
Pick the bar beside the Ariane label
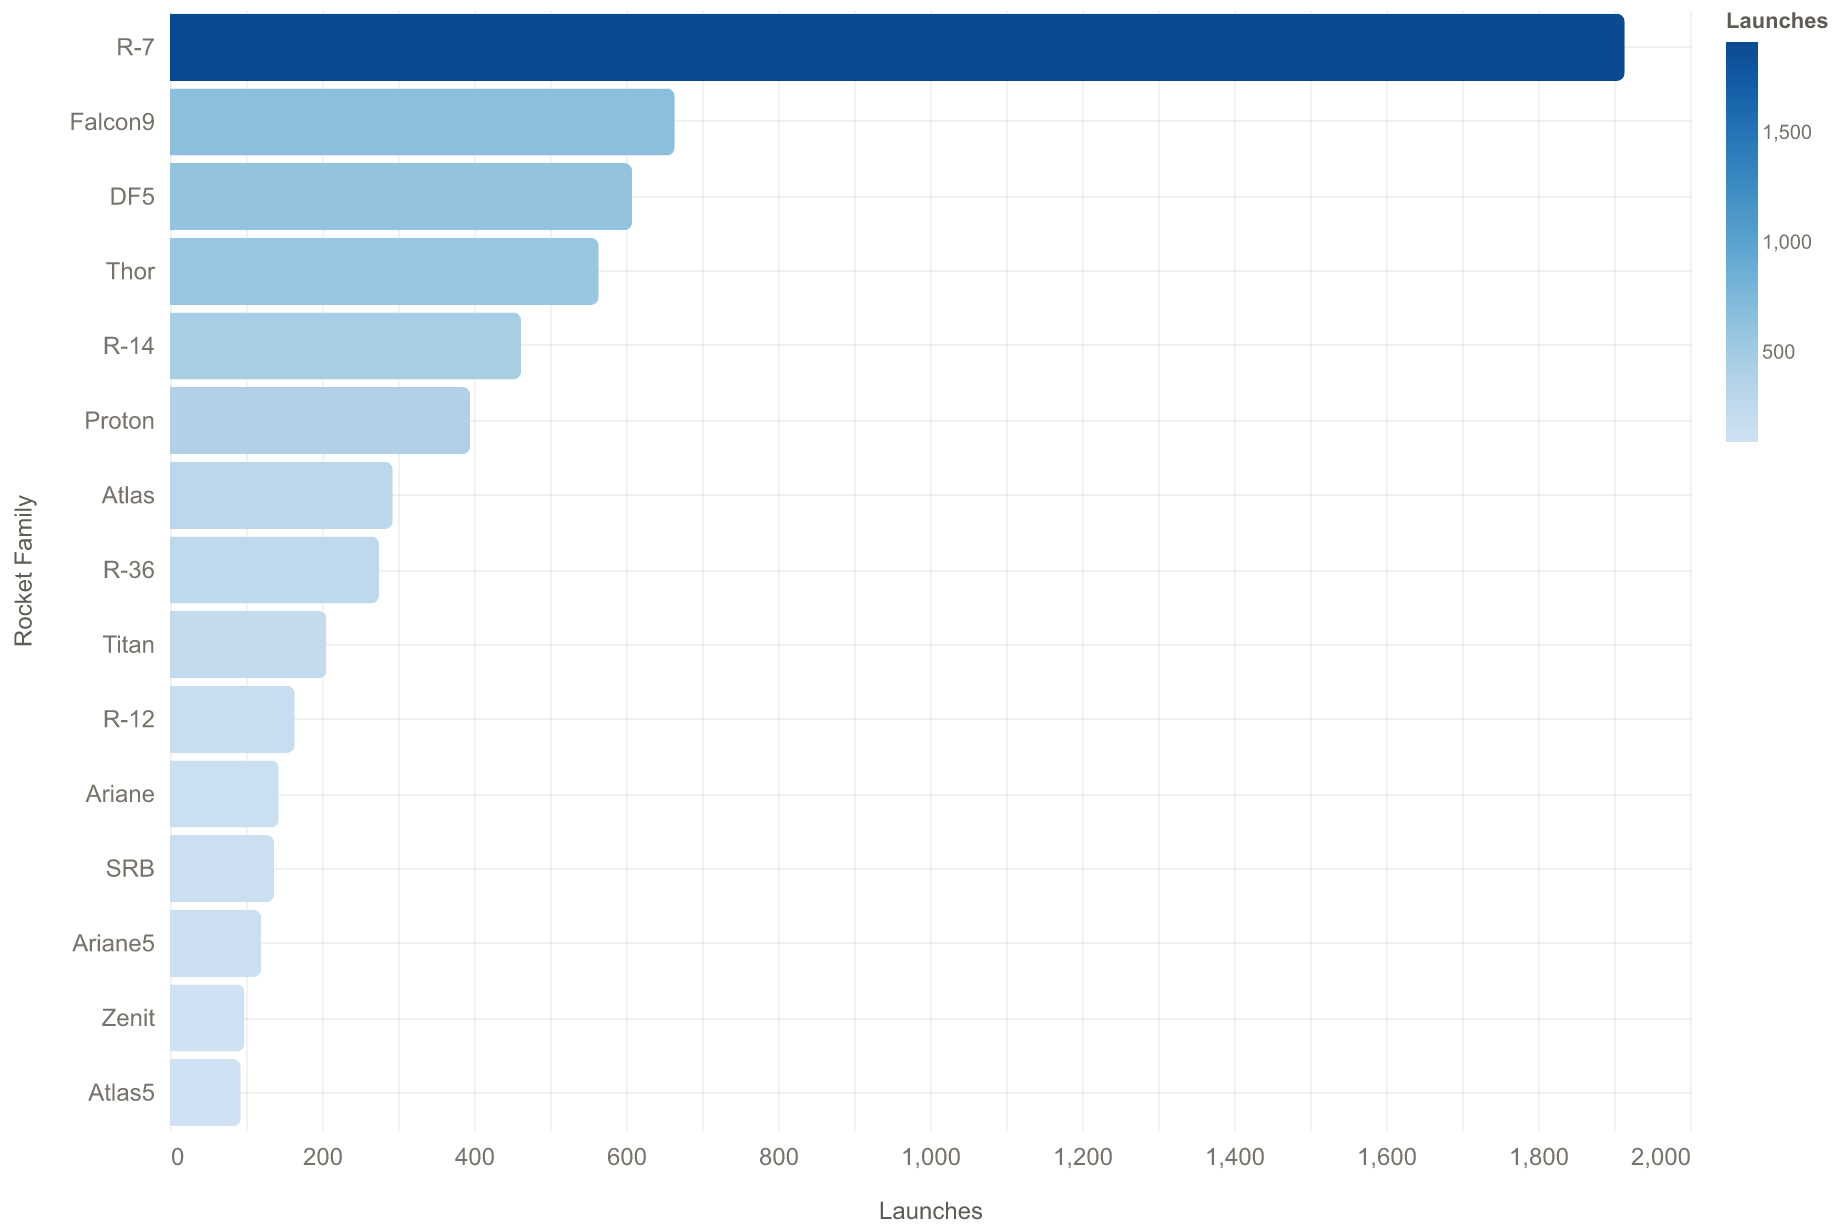pyautogui.click(x=224, y=794)
